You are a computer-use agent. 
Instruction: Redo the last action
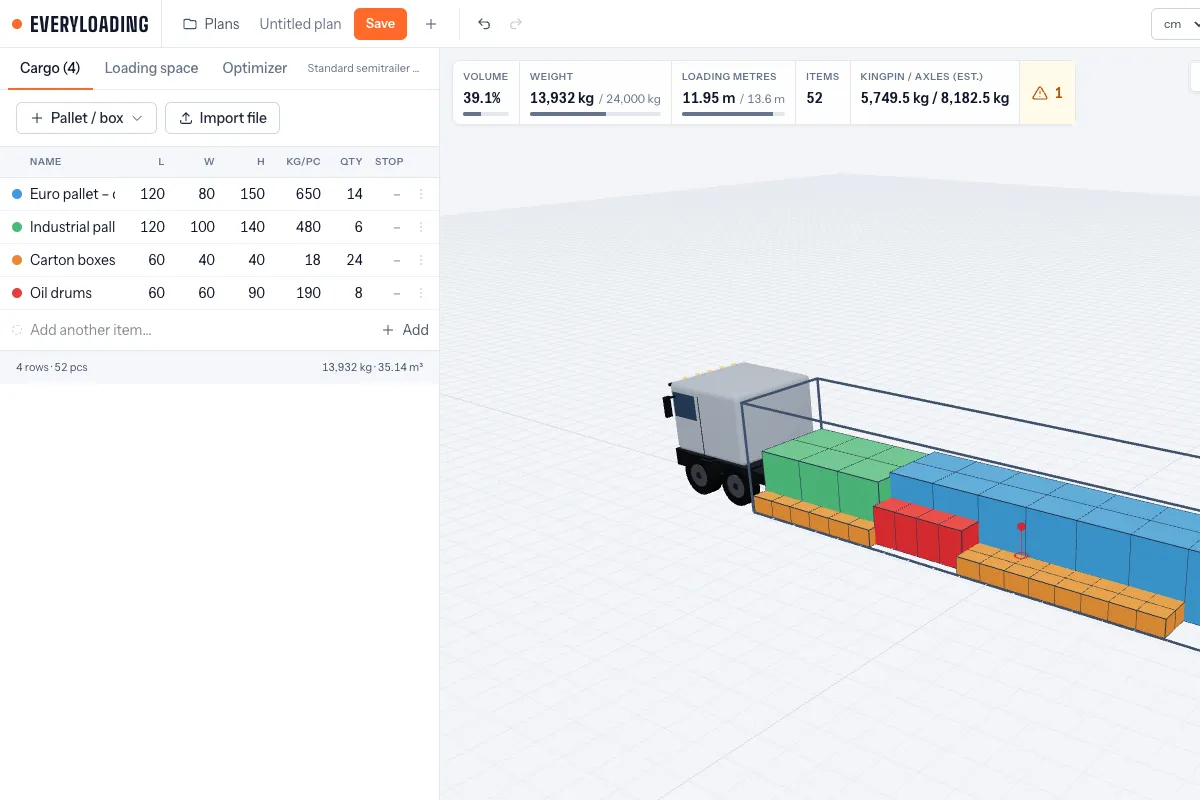coord(516,24)
